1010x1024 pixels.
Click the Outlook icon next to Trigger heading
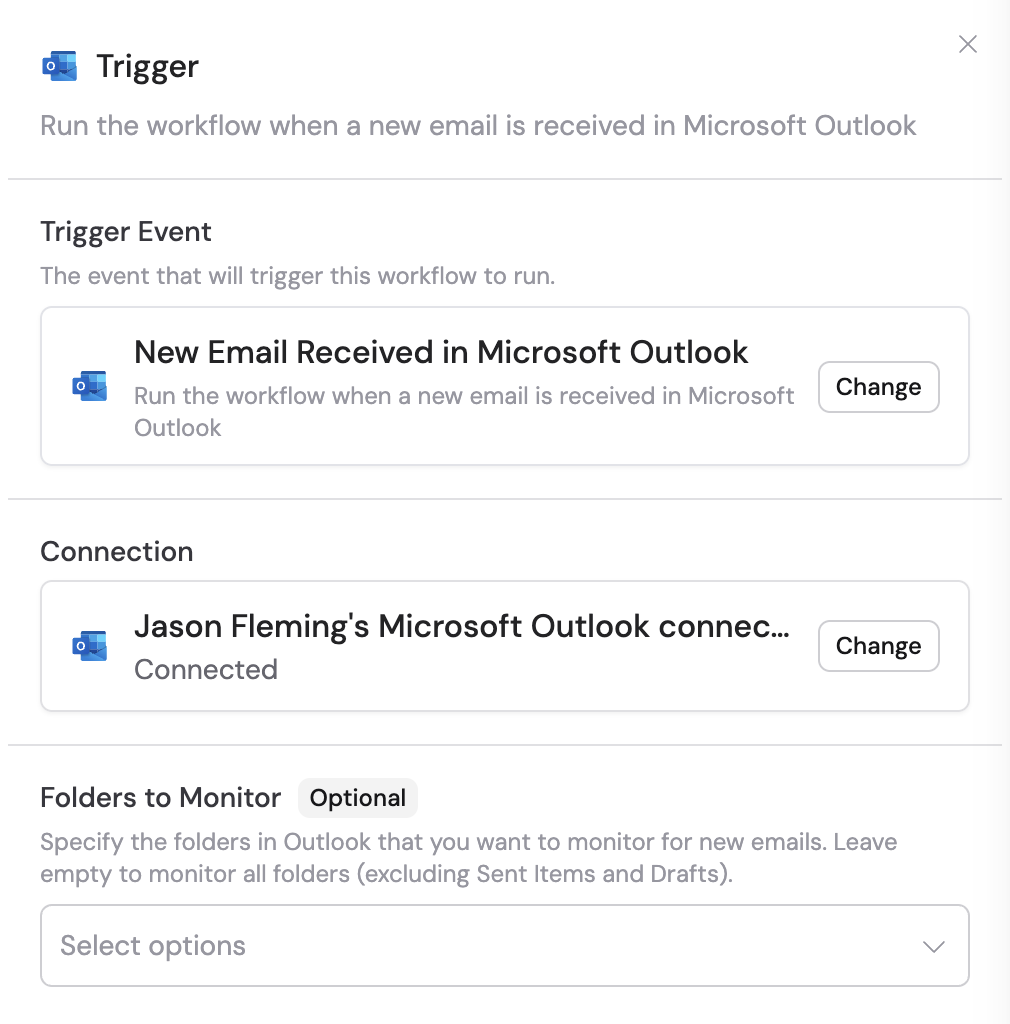60,64
